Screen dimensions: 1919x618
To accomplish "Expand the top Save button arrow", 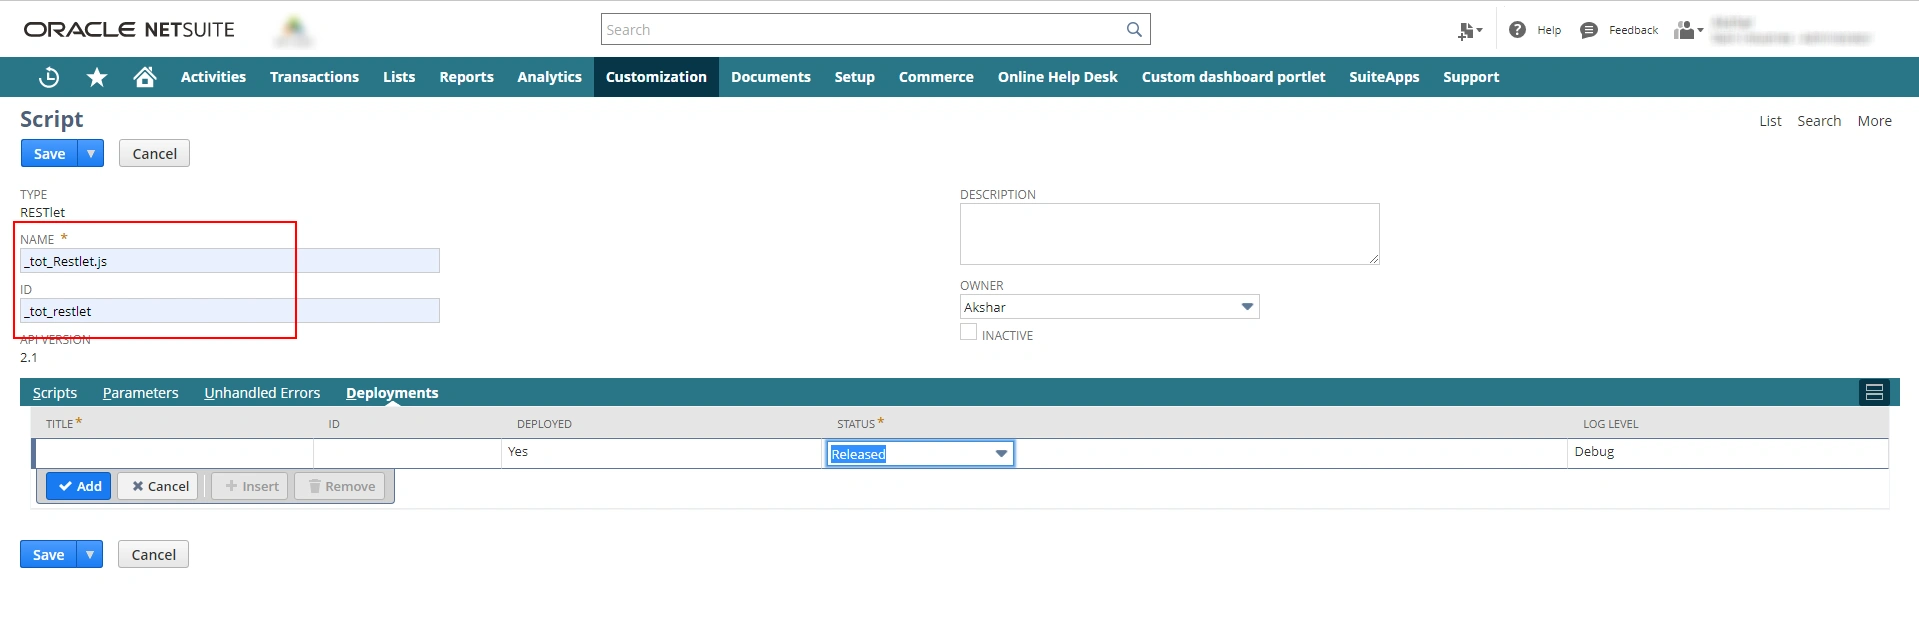I will [x=91, y=154].
